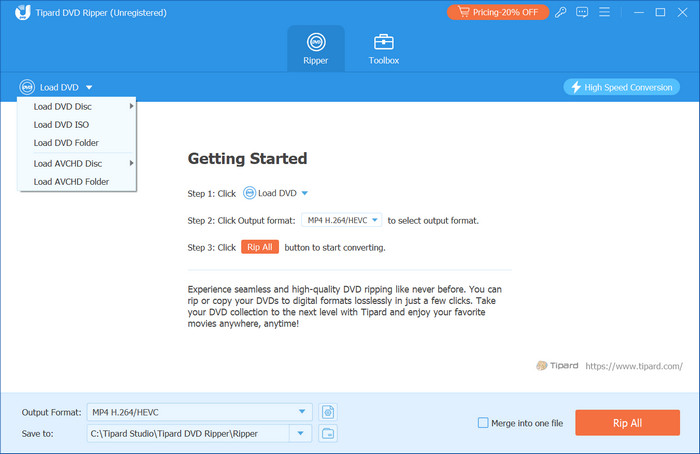This screenshot has width=700, height=454.
Task: Click the Tipard app logo in title bar
Action: 22,12
